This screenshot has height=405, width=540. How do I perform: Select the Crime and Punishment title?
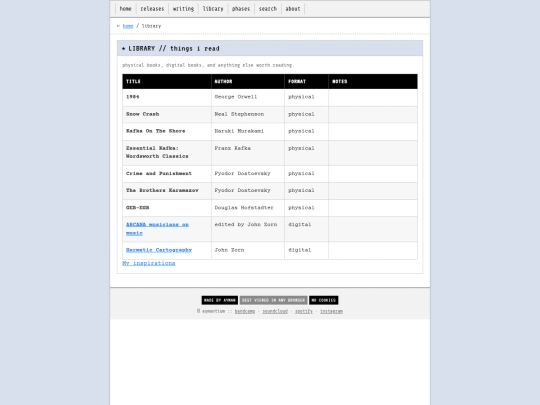tap(159, 174)
